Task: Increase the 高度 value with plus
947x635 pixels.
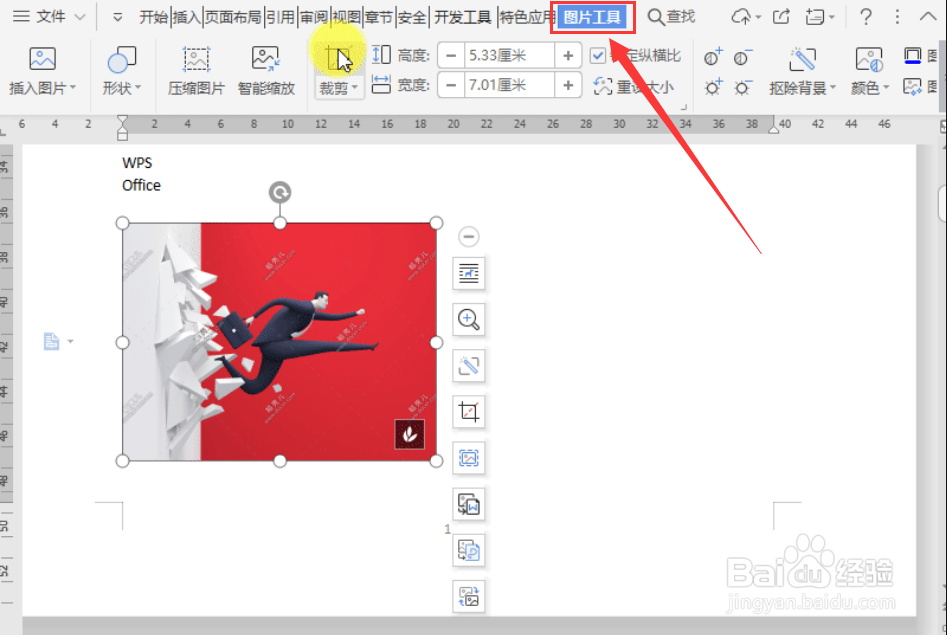Action: pos(568,56)
